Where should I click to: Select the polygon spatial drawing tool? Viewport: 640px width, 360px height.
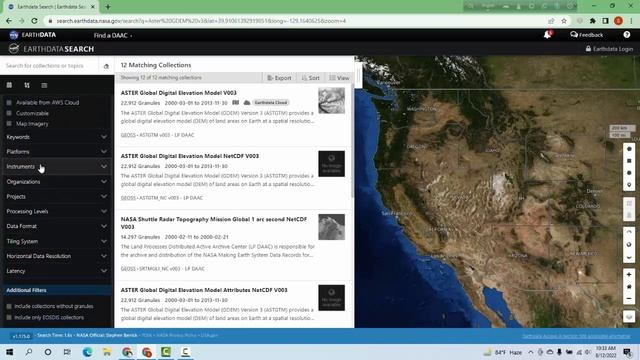[x=629, y=149]
